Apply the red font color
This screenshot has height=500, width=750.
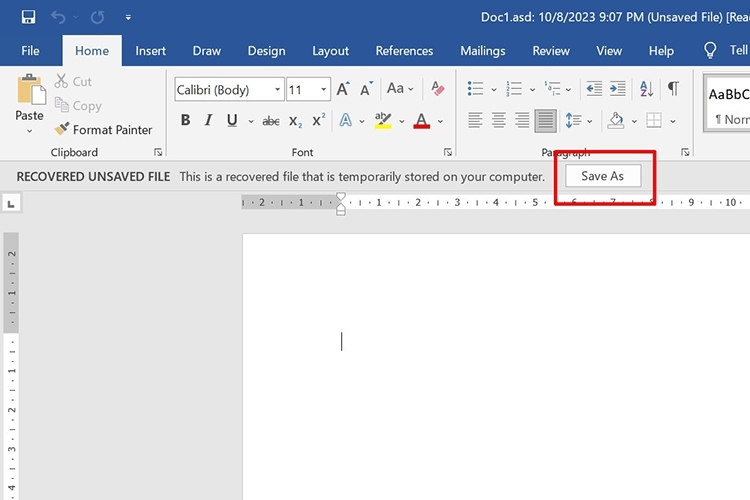(x=421, y=121)
